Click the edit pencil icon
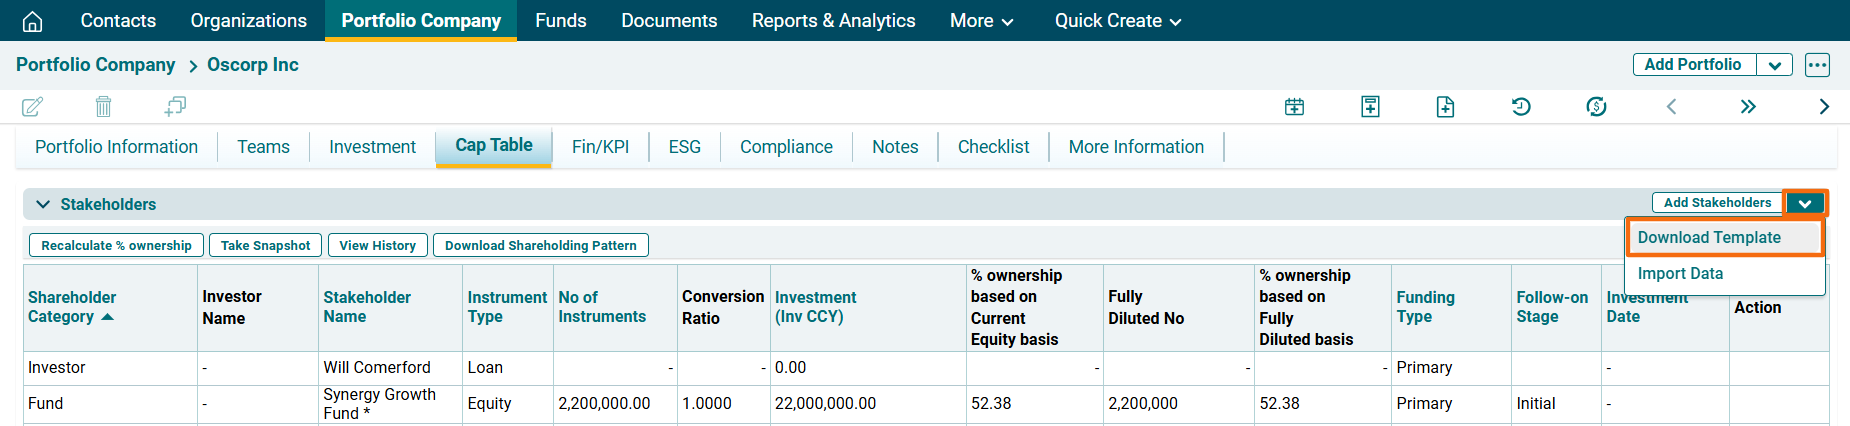1850x426 pixels. [x=32, y=106]
